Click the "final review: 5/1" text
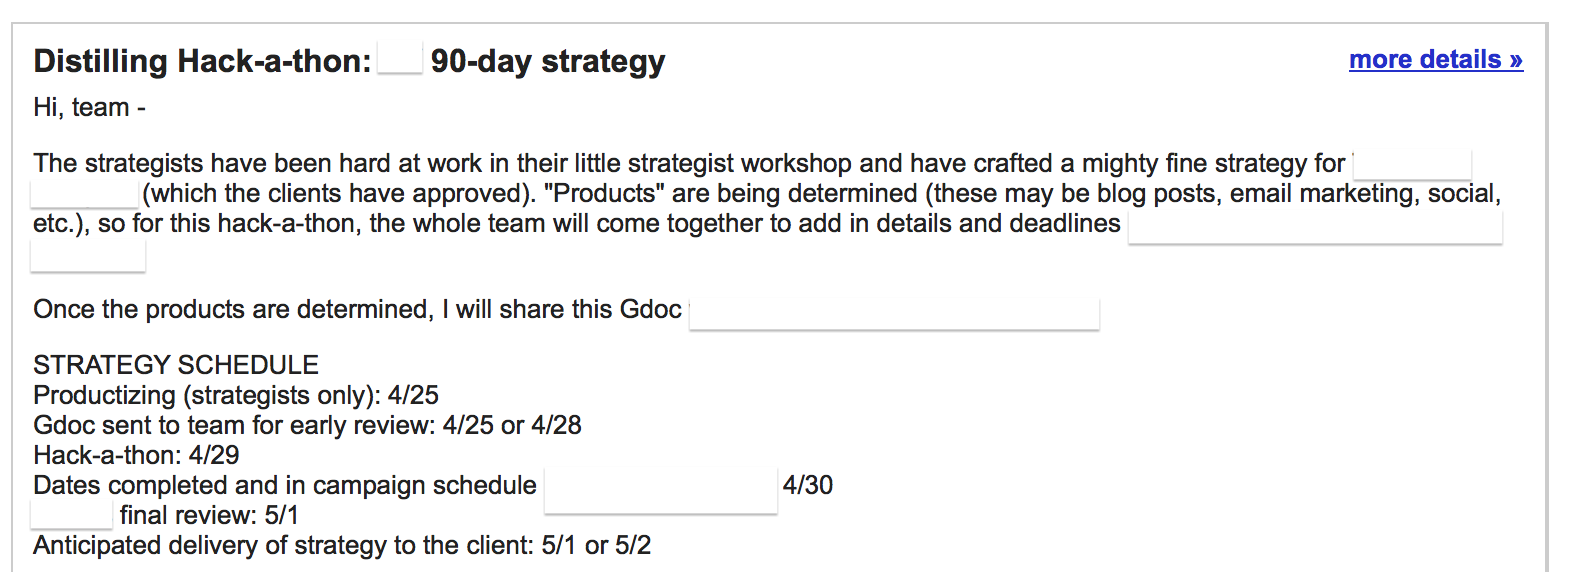1569x572 pixels. click(x=209, y=515)
